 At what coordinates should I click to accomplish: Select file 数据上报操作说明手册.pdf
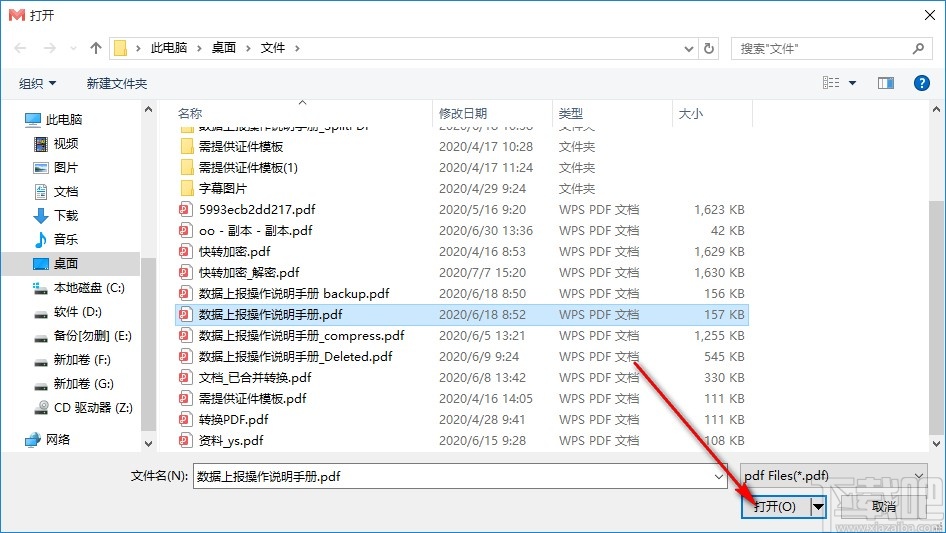[462, 314]
